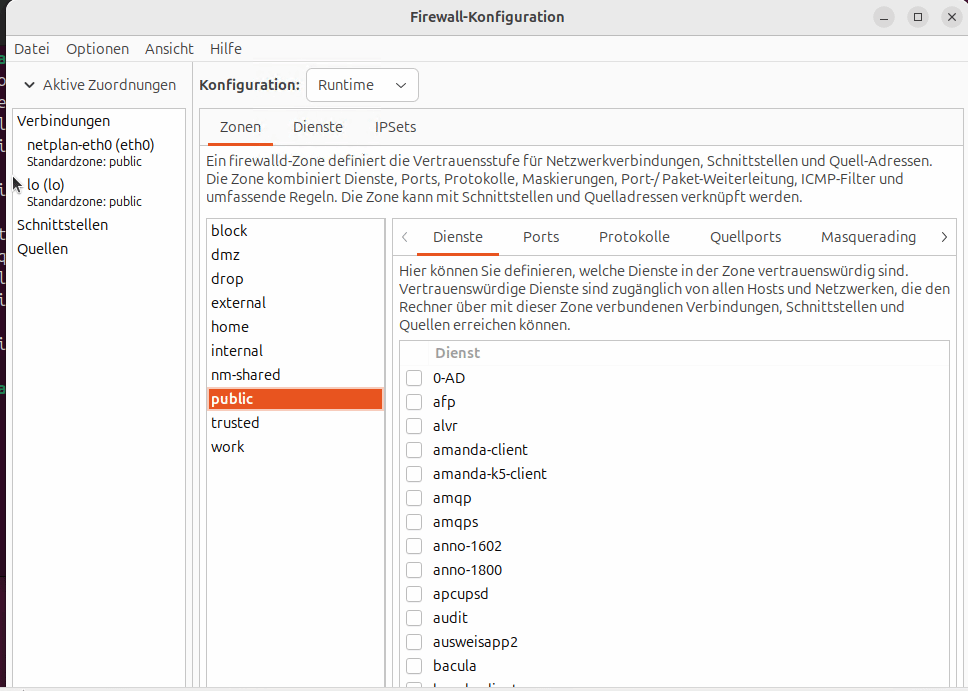968x691 pixels.
Task: Select the trusted zone in list
Action: [x=235, y=423]
